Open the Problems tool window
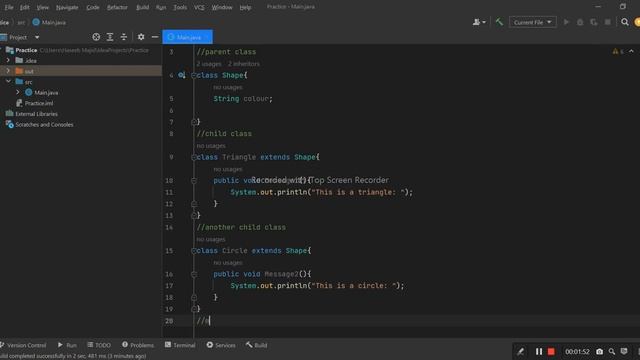The image size is (640, 360). click(138, 345)
